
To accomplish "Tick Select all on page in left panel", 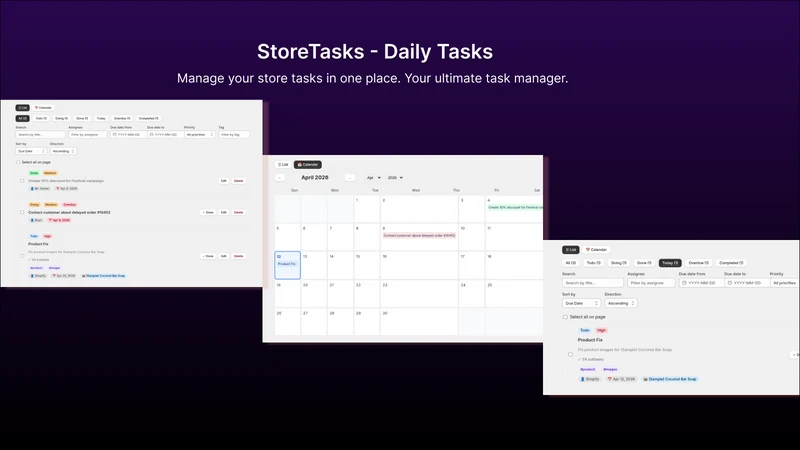I will 18,162.
